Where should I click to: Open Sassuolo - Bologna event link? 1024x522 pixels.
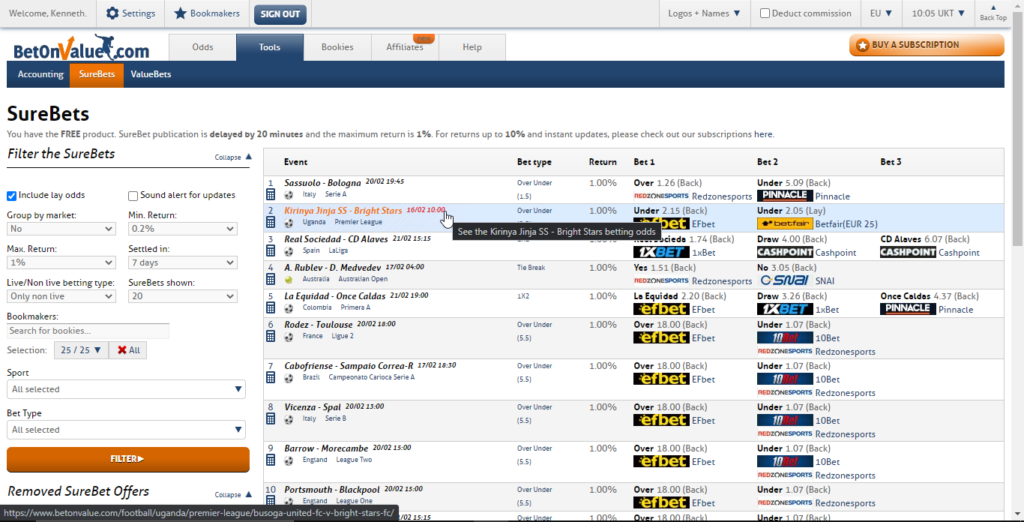[323, 183]
